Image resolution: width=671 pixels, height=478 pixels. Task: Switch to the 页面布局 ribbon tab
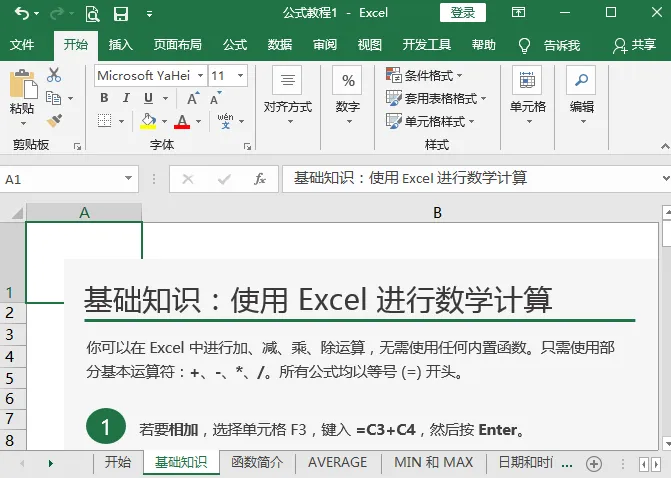click(x=177, y=45)
